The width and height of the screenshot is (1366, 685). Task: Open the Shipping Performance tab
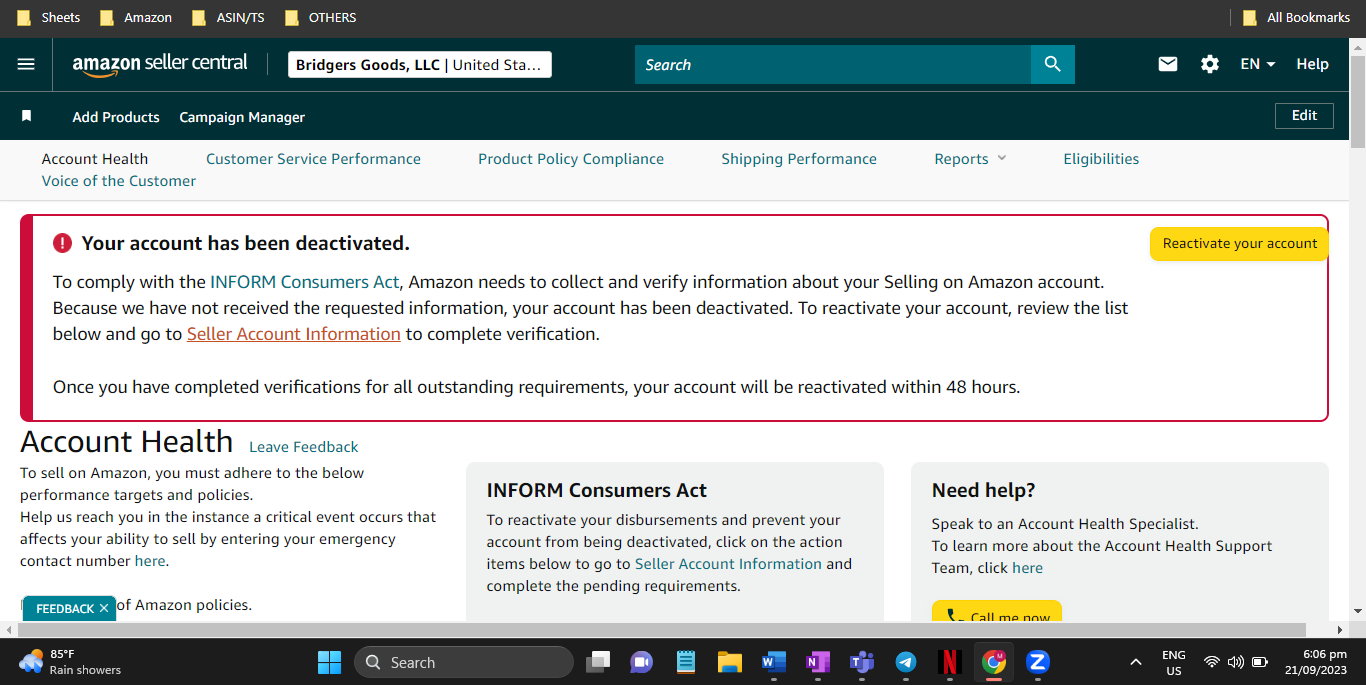799,159
